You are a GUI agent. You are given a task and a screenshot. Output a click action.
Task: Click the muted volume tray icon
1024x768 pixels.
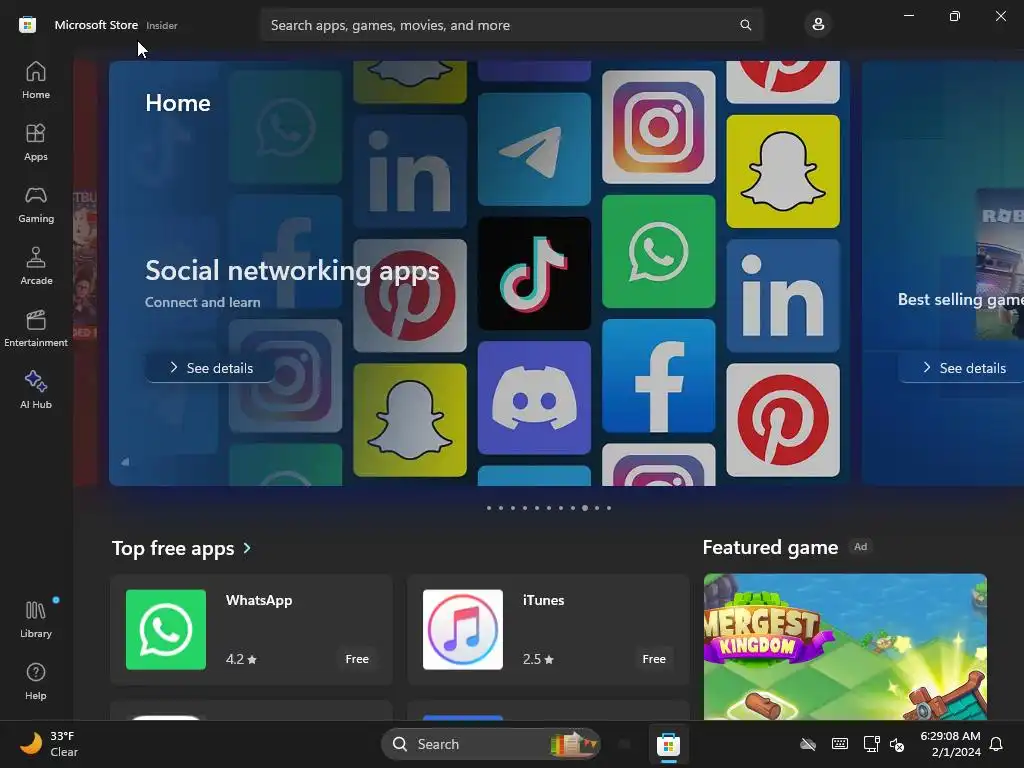(897, 744)
